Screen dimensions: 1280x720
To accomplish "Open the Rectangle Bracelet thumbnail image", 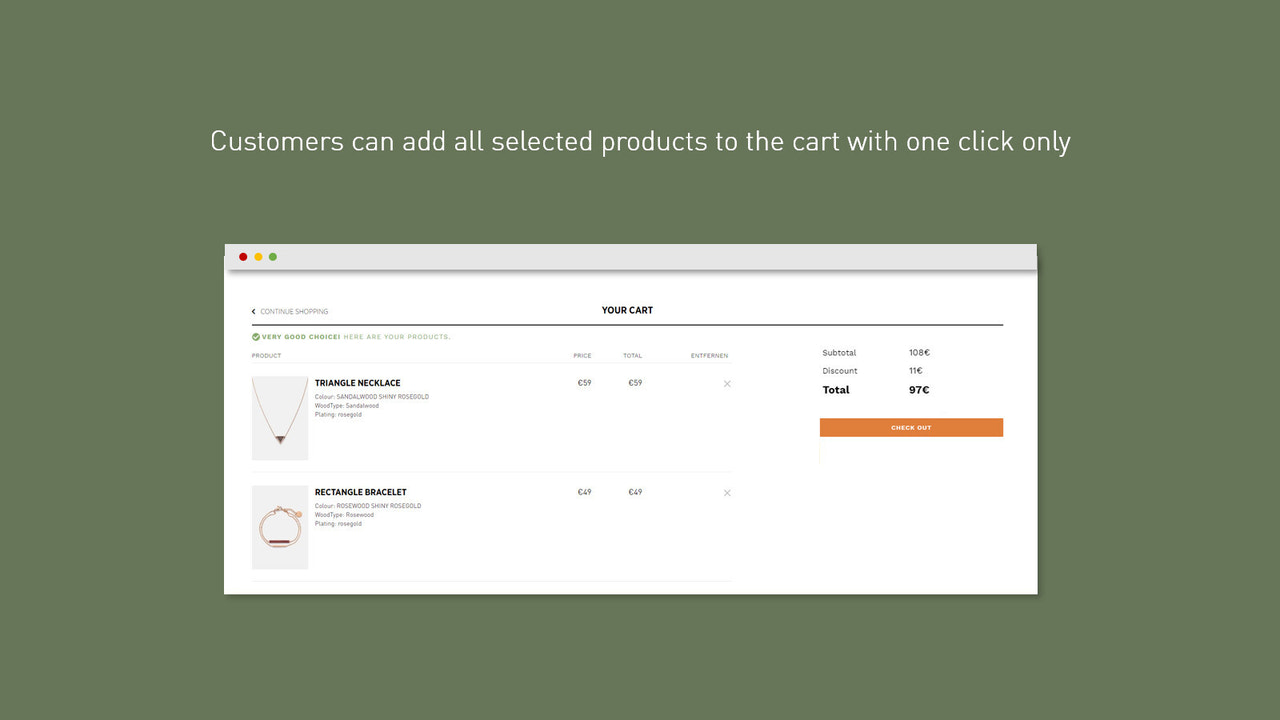I will click(279, 527).
